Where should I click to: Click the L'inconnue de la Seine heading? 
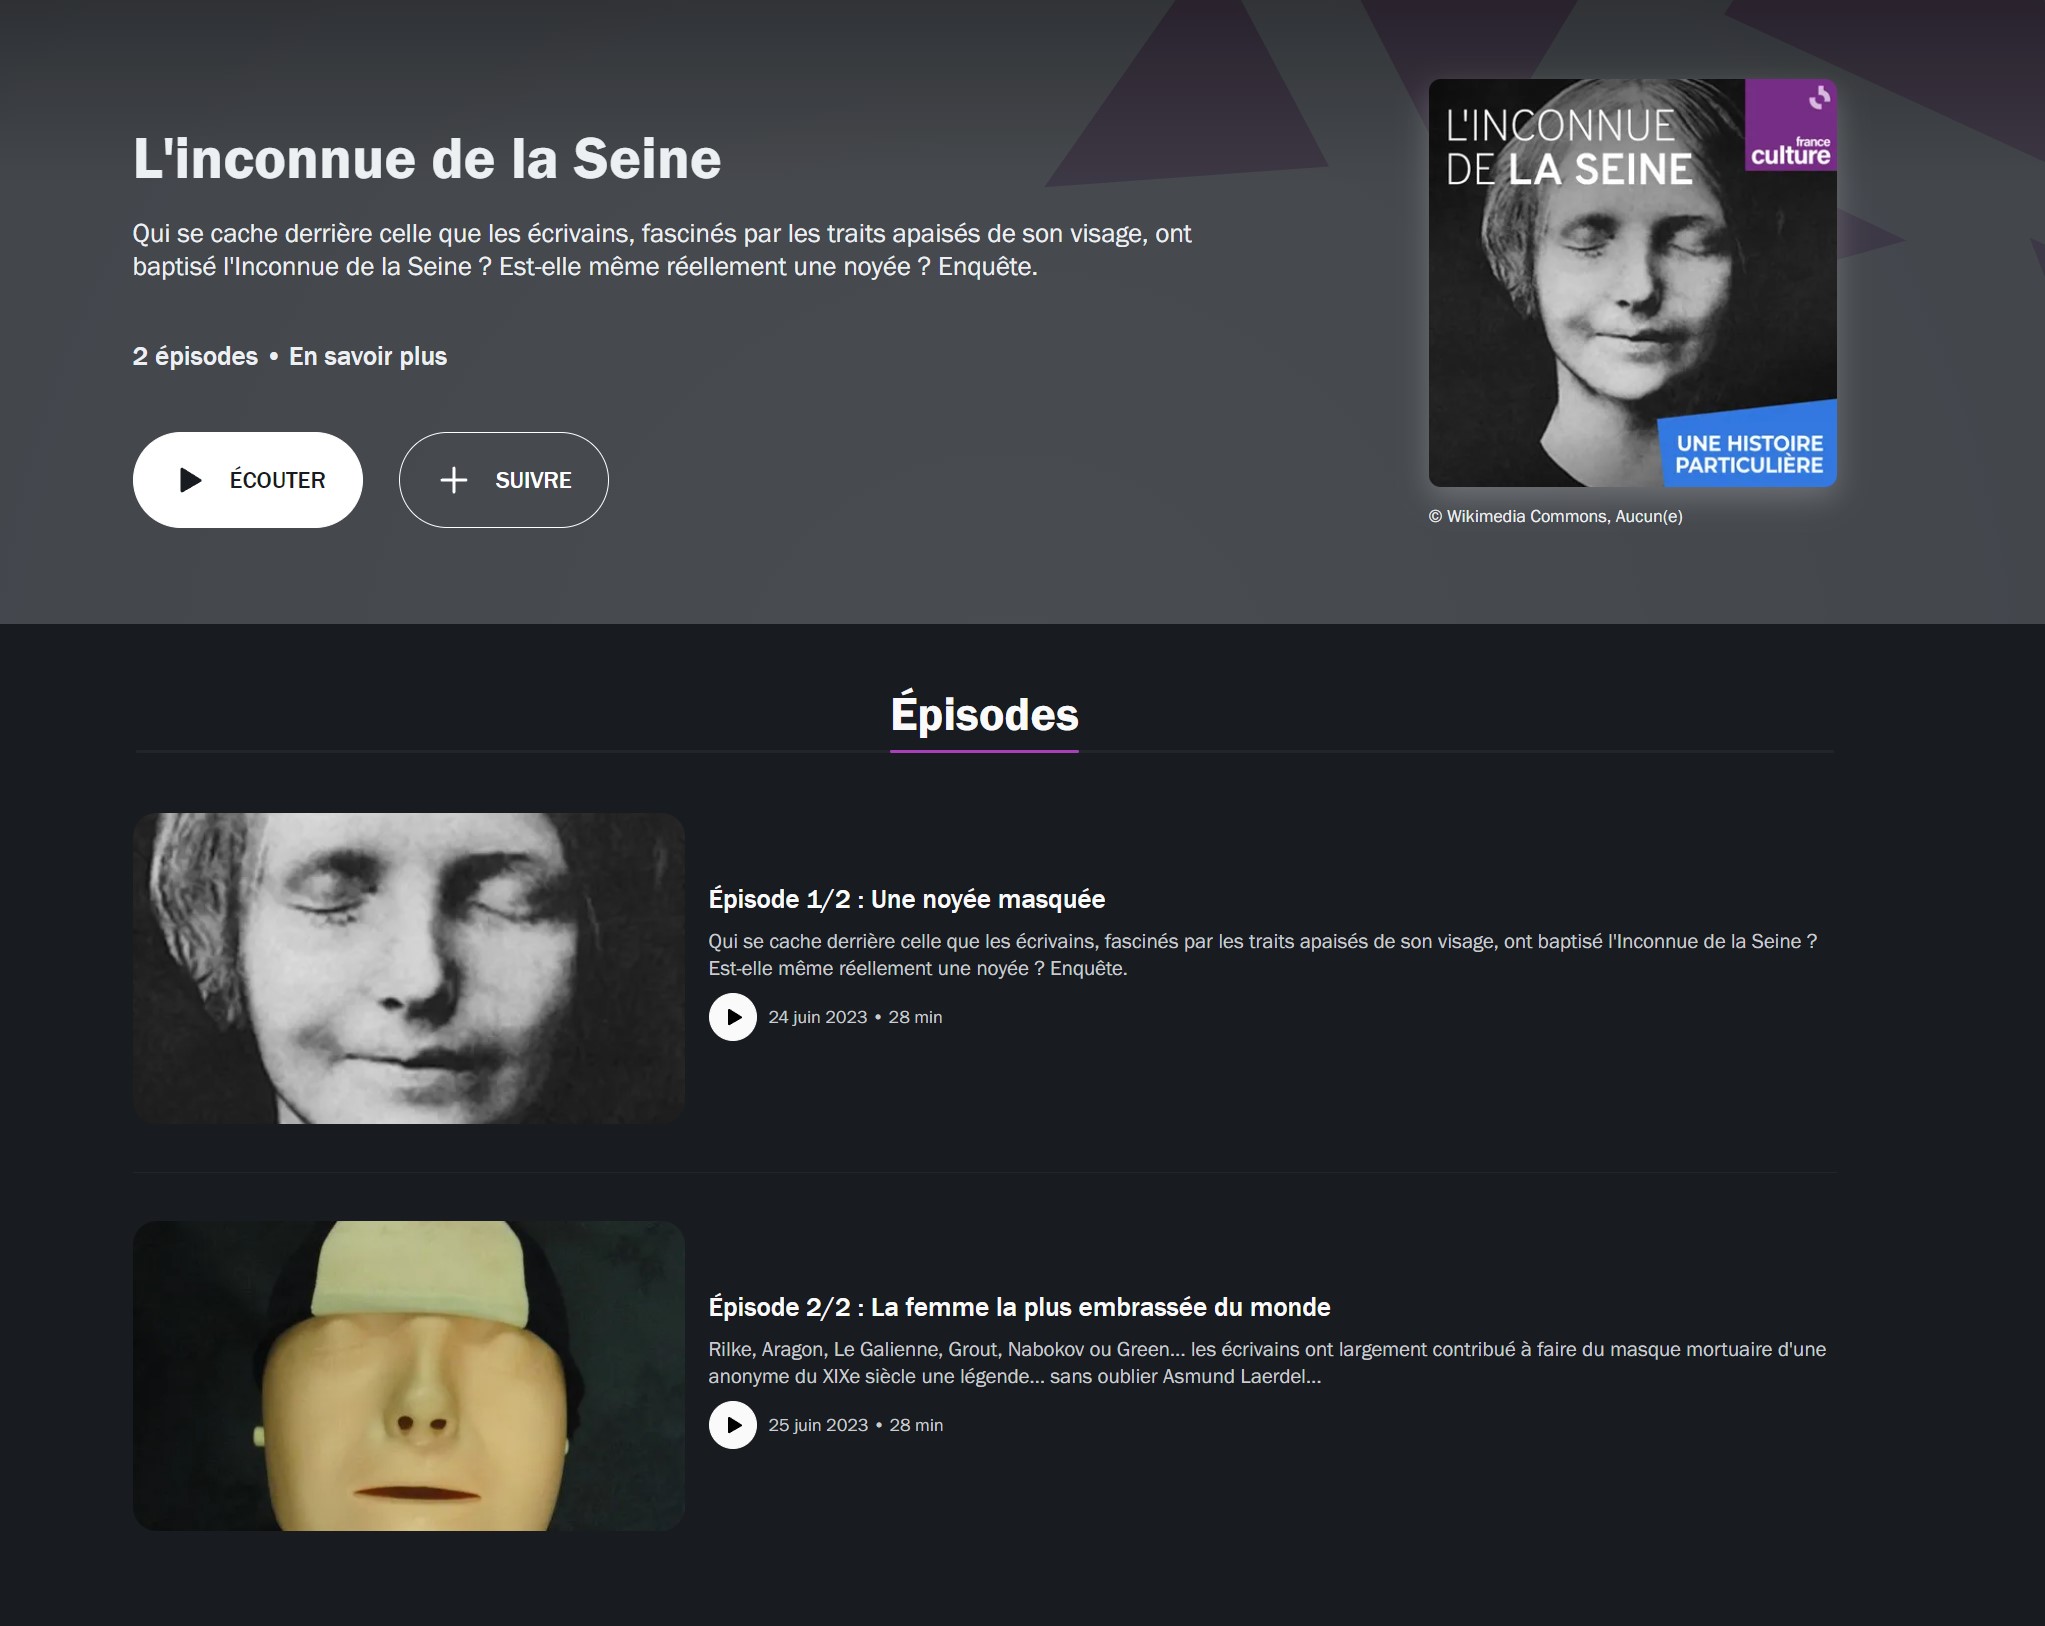coord(427,159)
